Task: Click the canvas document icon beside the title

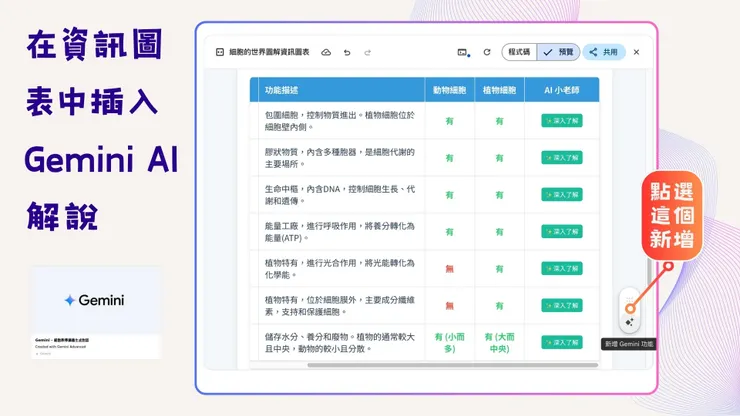Action: (219, 52)
